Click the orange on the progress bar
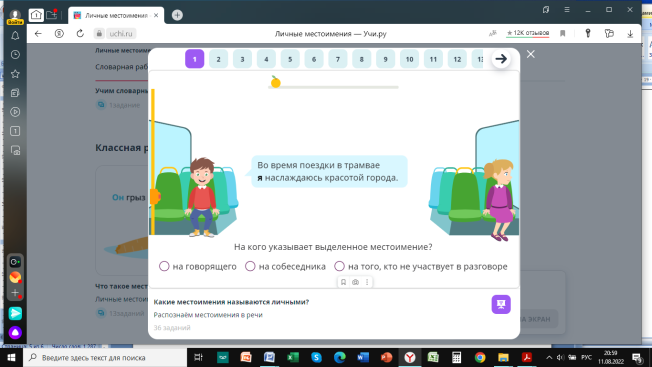Image resolution: width=652 pixels, height=367 pixels. click(x=275, y=82)
